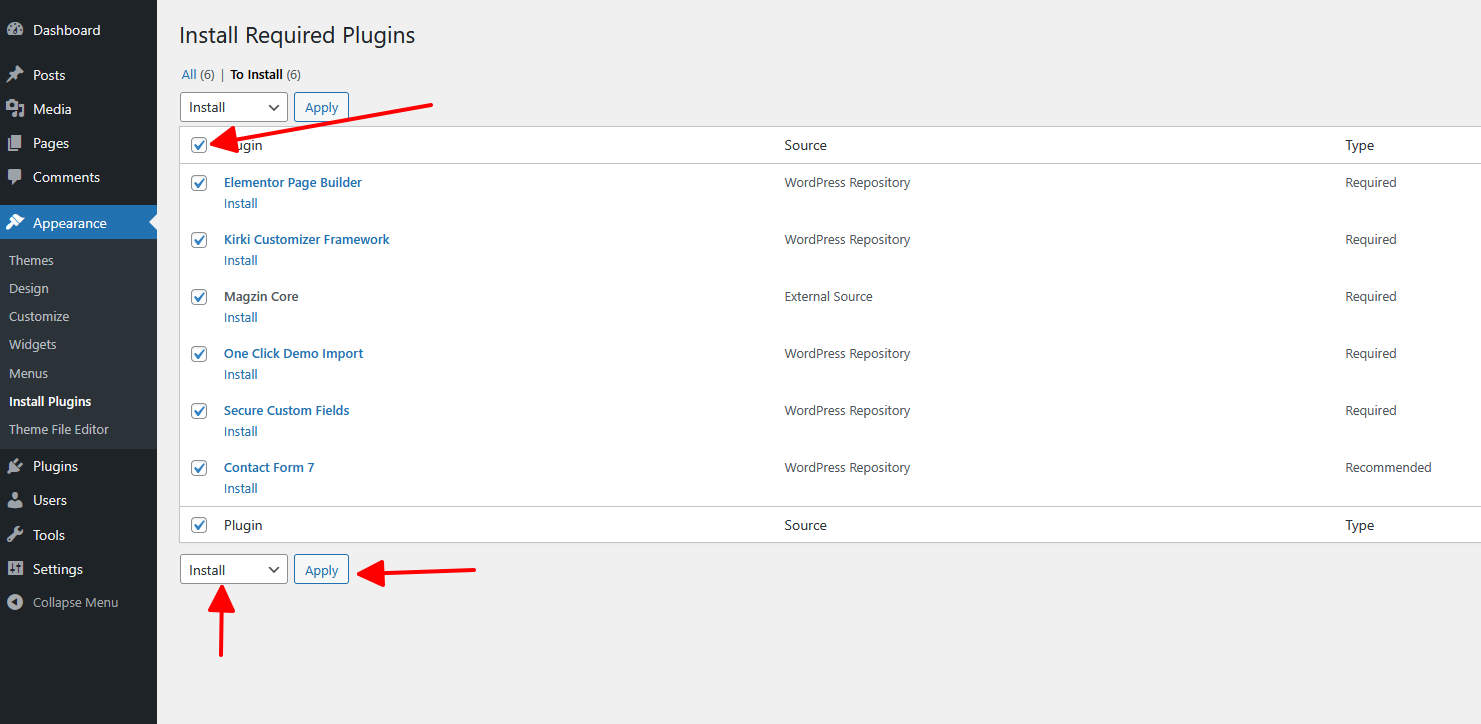Image resolution: width=1481 pixels, height=724 pixels.
Task: Open the Customize submenu item
Action: pos(39,316)
